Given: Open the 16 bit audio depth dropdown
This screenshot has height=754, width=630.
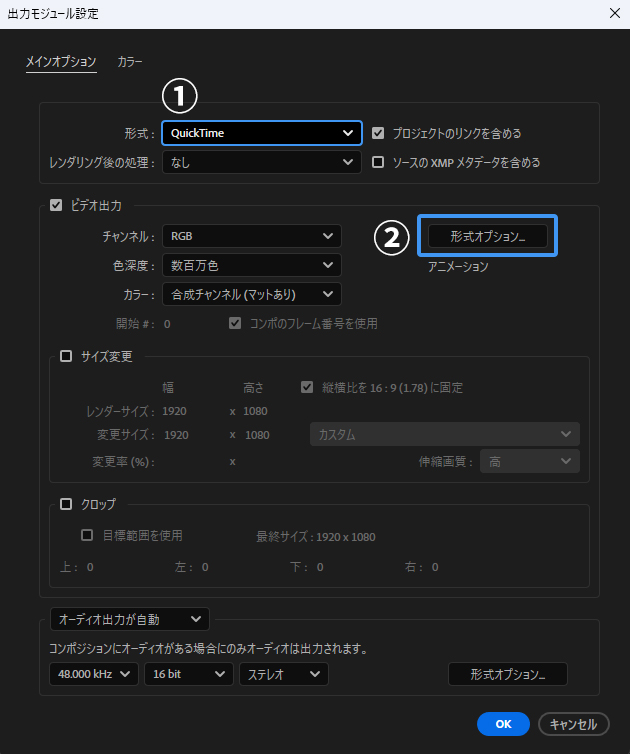Looking at the screenshot, I should click(188, 675).
